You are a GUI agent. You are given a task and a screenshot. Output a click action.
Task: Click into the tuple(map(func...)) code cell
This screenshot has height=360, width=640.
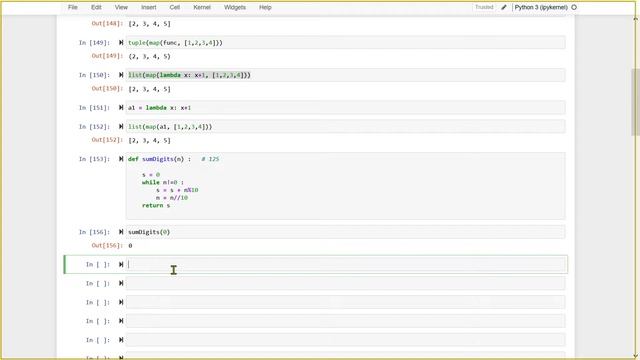tap(345, 42)
